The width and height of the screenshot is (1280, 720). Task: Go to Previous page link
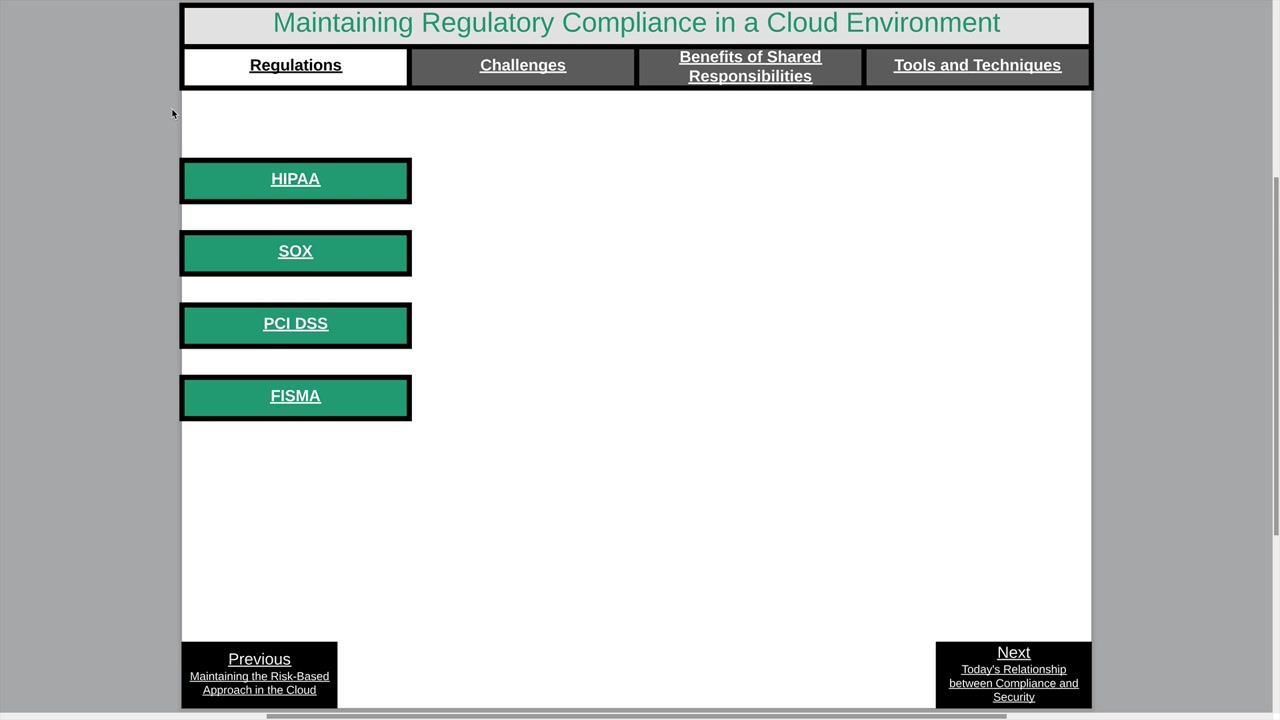pos(259,675)
